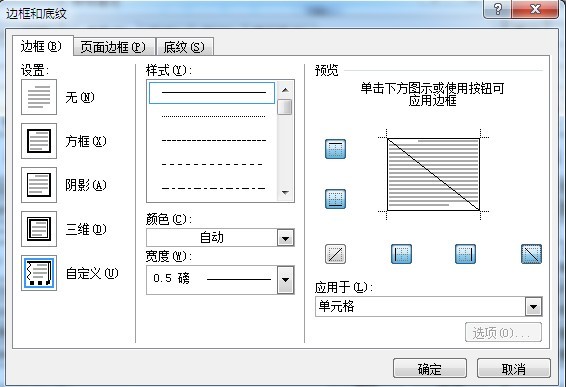The image size is (566, 387).
Task: Click the 取消 button
Action: pyautogui.click(x=514, y=369)
